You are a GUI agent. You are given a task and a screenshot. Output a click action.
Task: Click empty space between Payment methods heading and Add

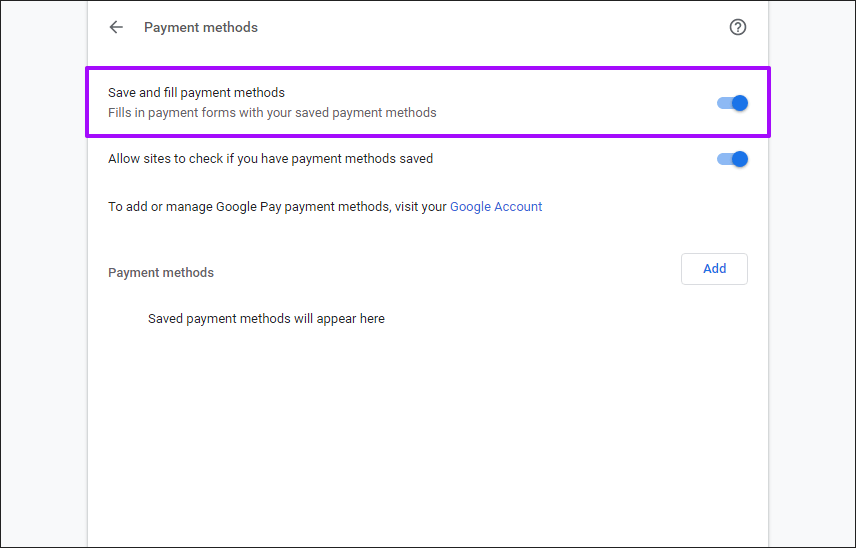[440, 272]
